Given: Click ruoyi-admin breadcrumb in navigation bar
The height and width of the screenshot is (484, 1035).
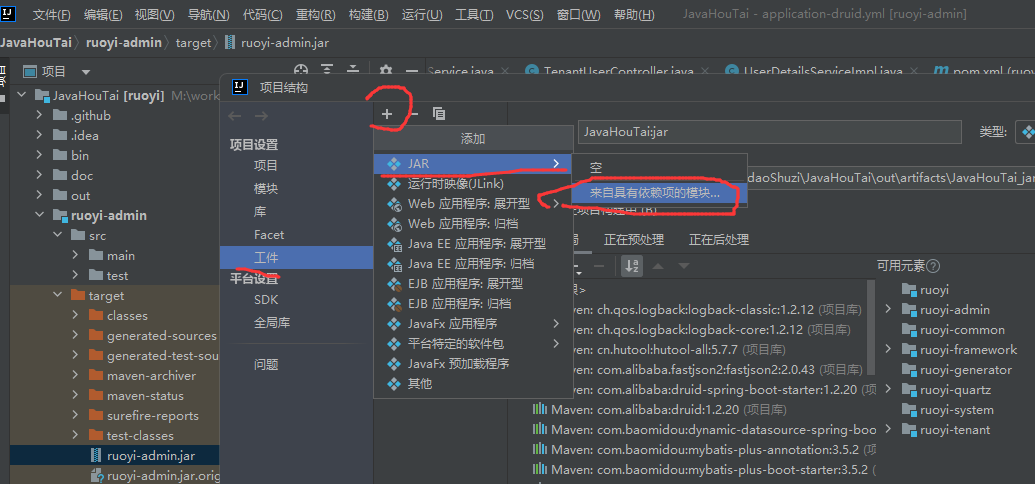Looking at the screenshot, I should tap(123, 43).
